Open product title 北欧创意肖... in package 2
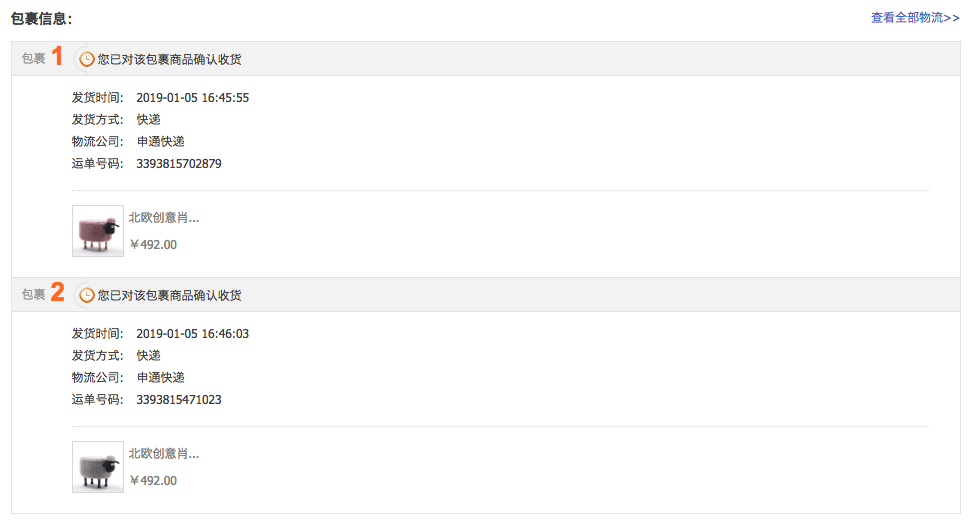979x523 pixels. [164, 454]
